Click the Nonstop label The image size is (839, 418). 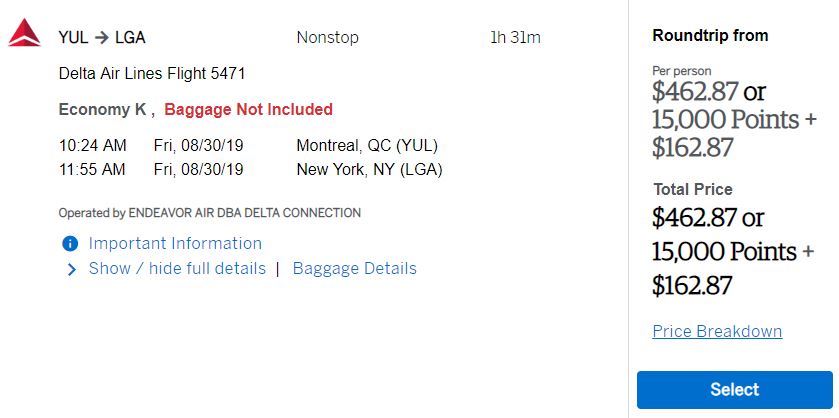coord(327,38)
